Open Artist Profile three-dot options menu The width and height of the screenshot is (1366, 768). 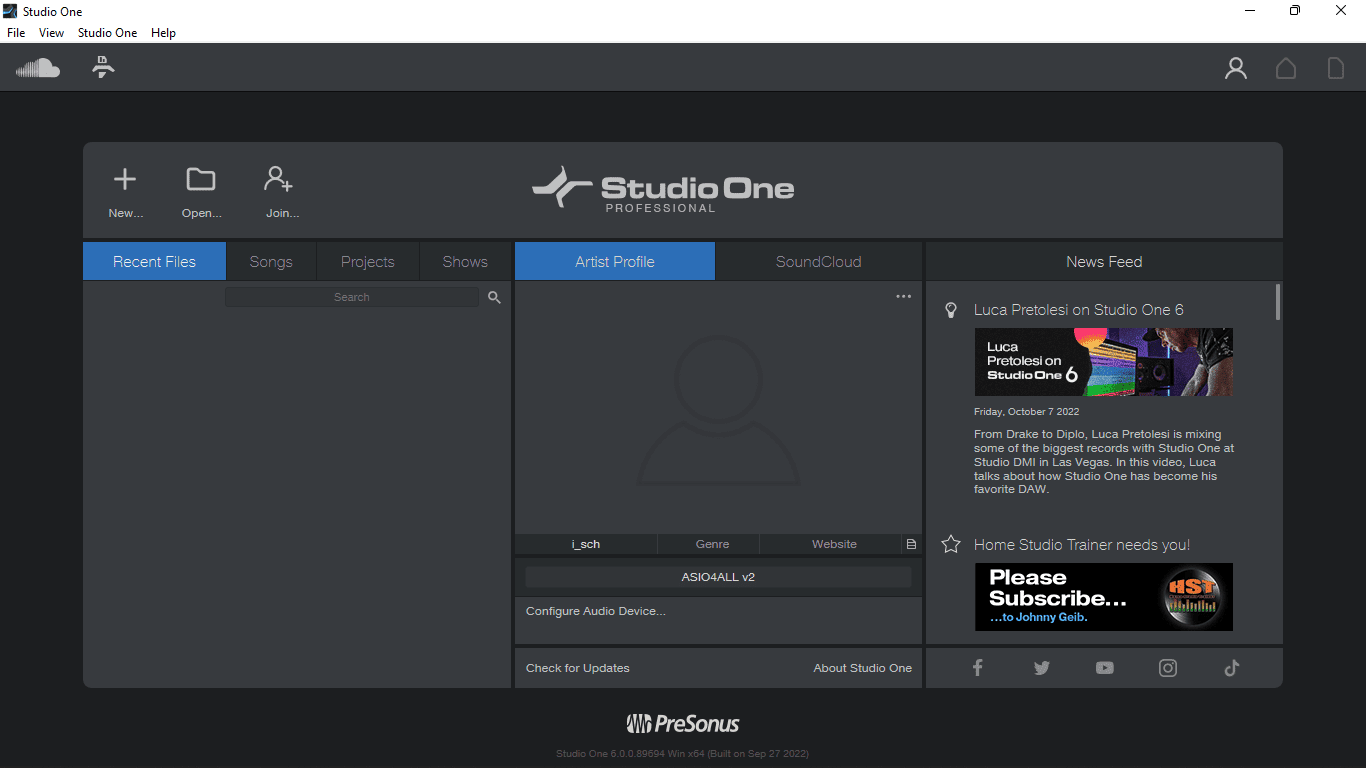click(903, 296)
